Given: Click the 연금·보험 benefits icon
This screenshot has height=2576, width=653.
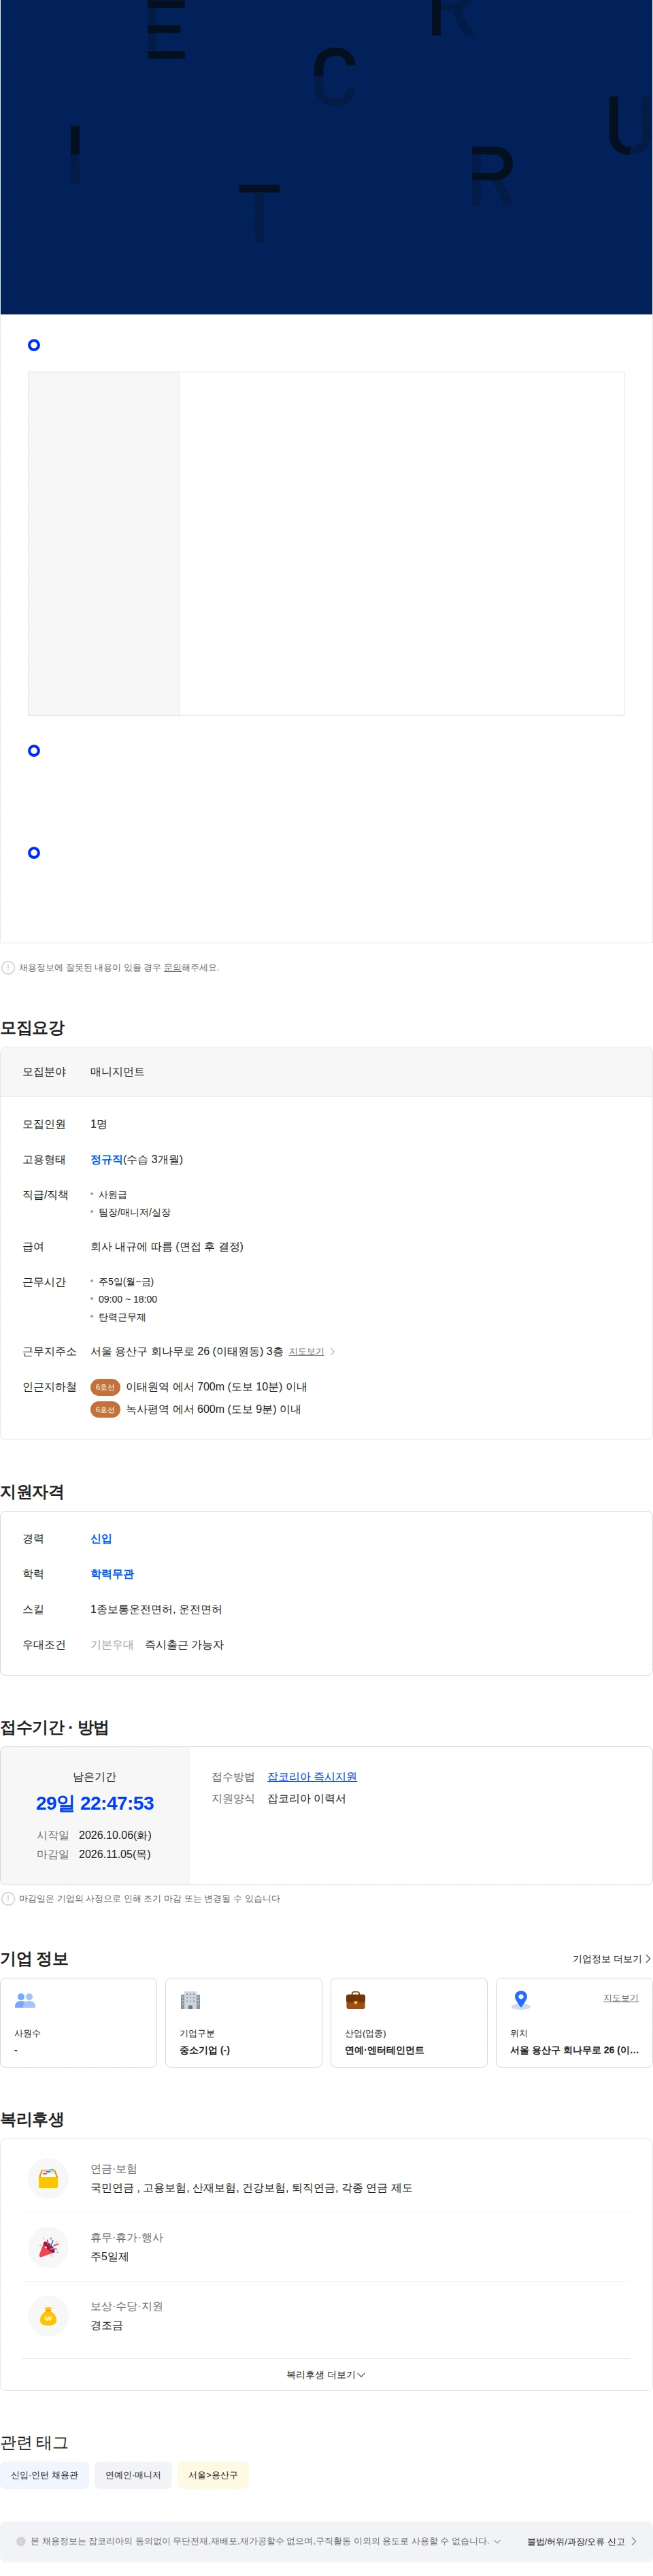Looking at the screenshot, I should tap(48, 2177).
